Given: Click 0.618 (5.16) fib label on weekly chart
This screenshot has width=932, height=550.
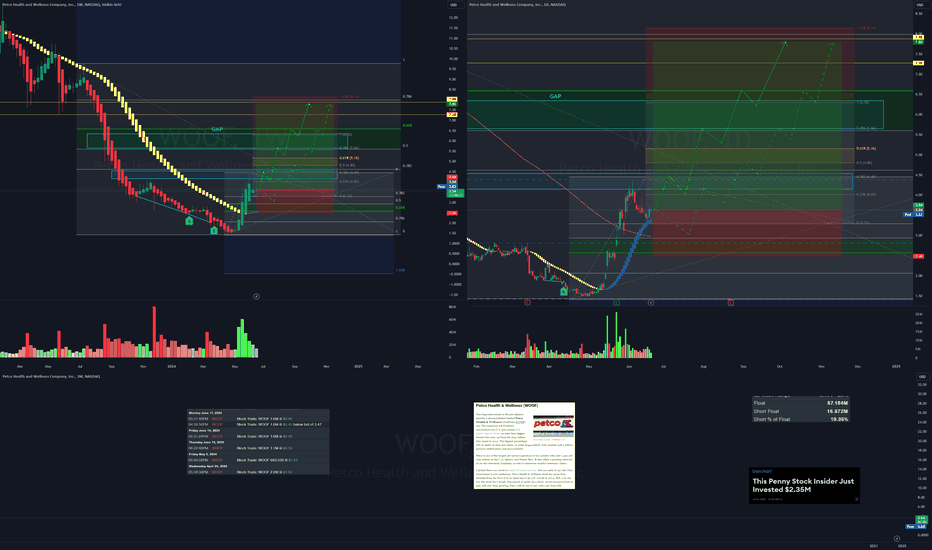Looking at the screenshot, I should point(349,158).
